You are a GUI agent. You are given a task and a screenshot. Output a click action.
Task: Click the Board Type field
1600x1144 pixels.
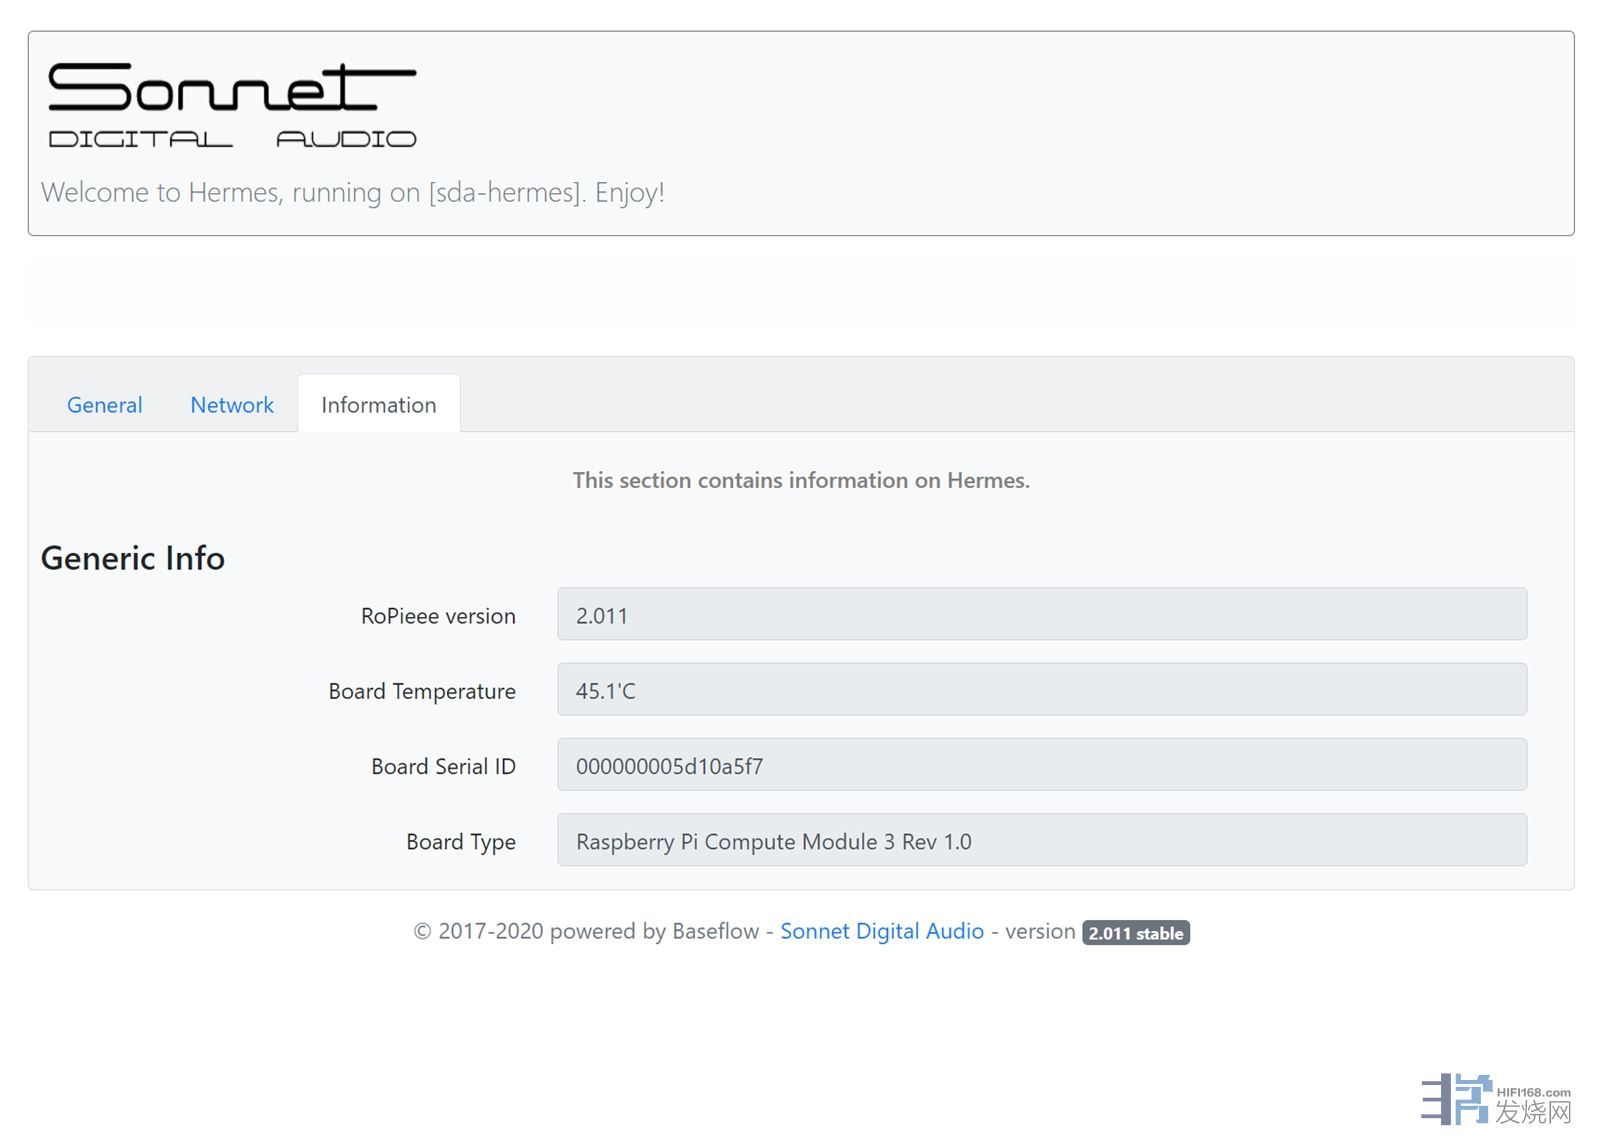(x=1041, y=841)
